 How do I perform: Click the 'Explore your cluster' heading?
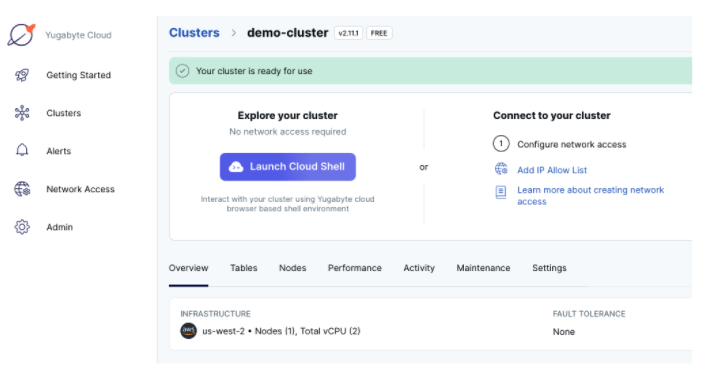click(288, 116)
